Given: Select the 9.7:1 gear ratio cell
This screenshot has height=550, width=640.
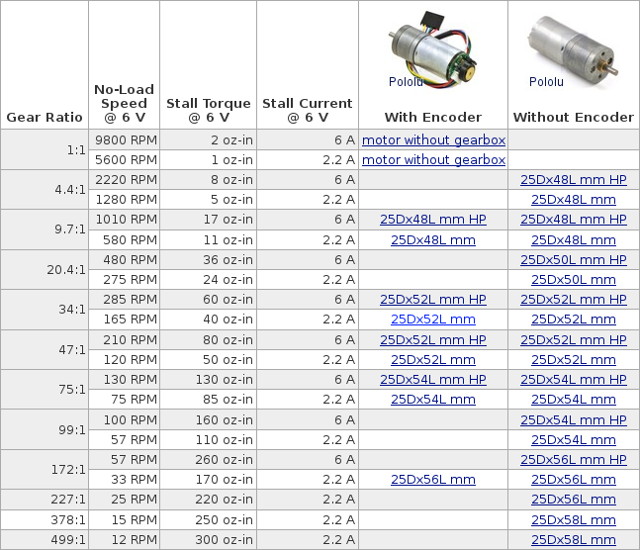Looking at the screenshot, I should click(44, 229).
